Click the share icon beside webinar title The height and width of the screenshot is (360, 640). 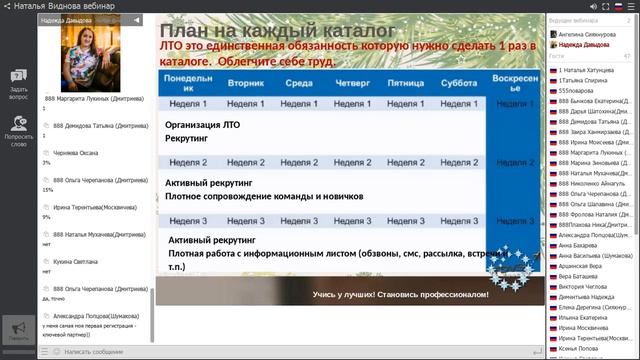(x=7, y=6)
